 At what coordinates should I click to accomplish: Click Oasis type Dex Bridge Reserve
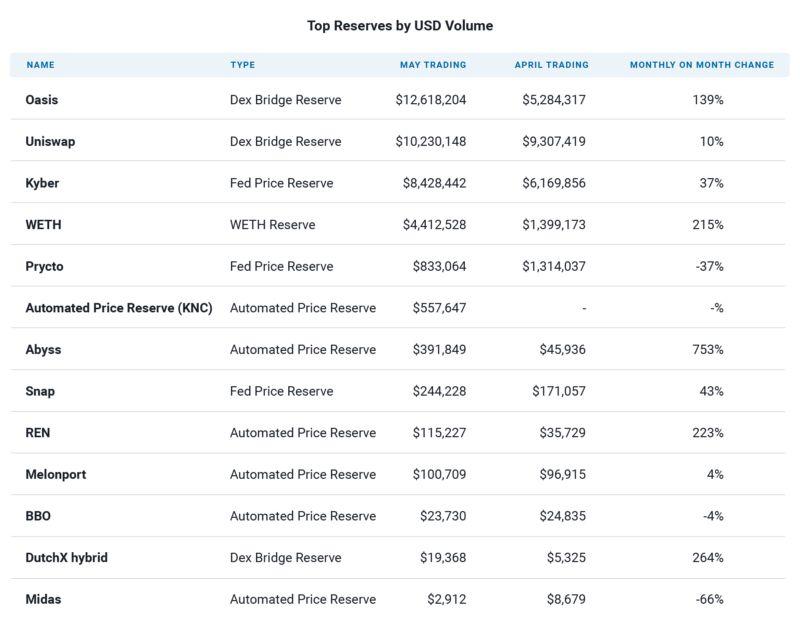[x=285, y=99]
